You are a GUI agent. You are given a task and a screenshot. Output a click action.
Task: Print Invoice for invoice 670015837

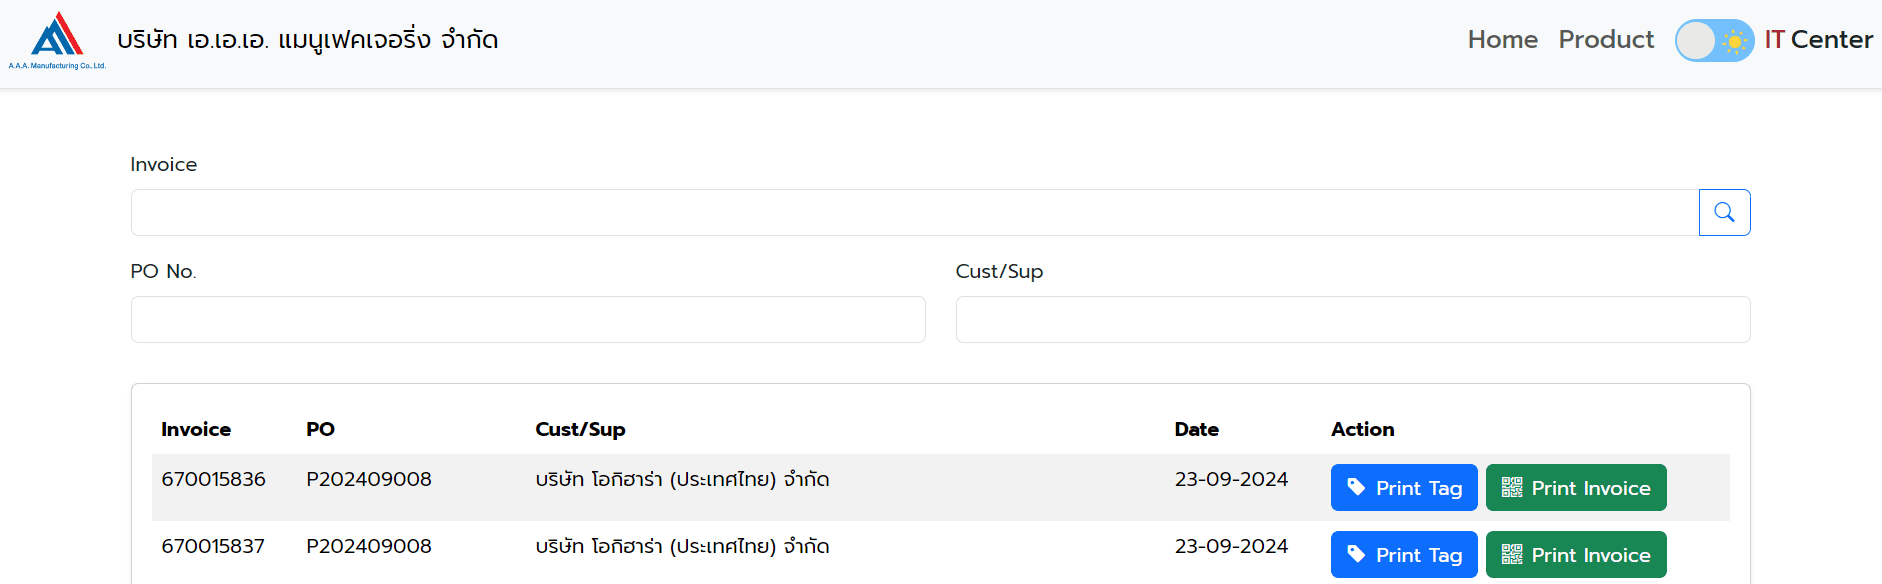tap(1576, 555)
